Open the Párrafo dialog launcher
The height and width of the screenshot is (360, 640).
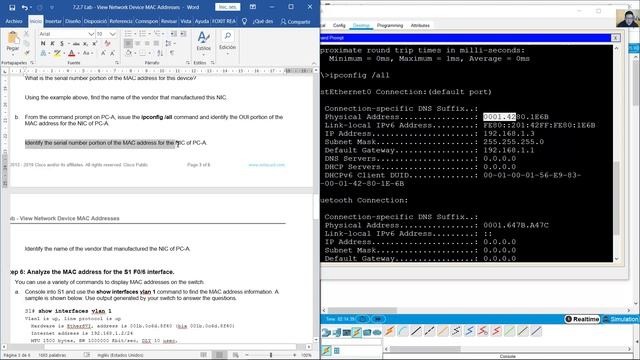188,63
